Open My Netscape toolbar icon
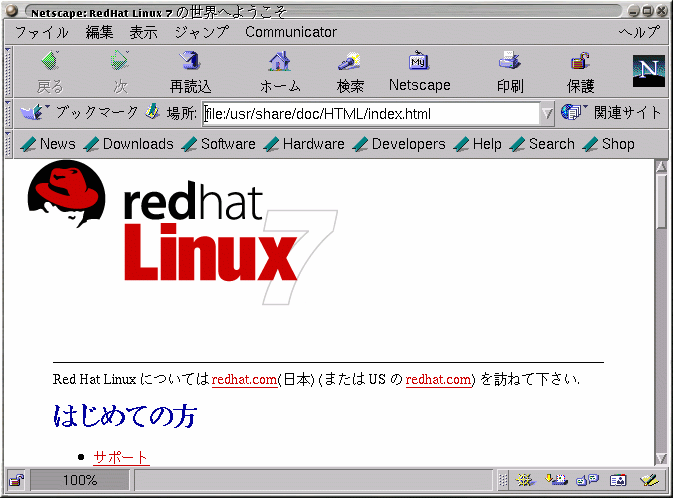 pyautogui.click(x=419, y=61)
